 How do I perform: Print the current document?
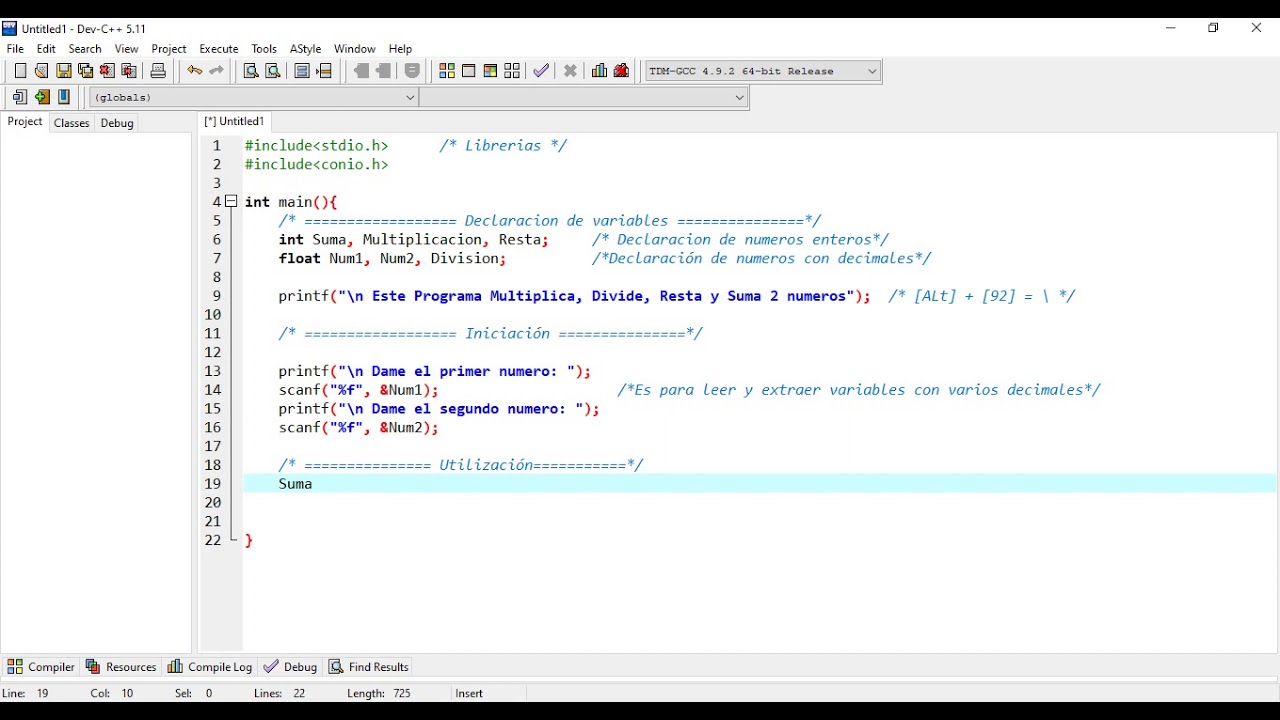(158, 71)
